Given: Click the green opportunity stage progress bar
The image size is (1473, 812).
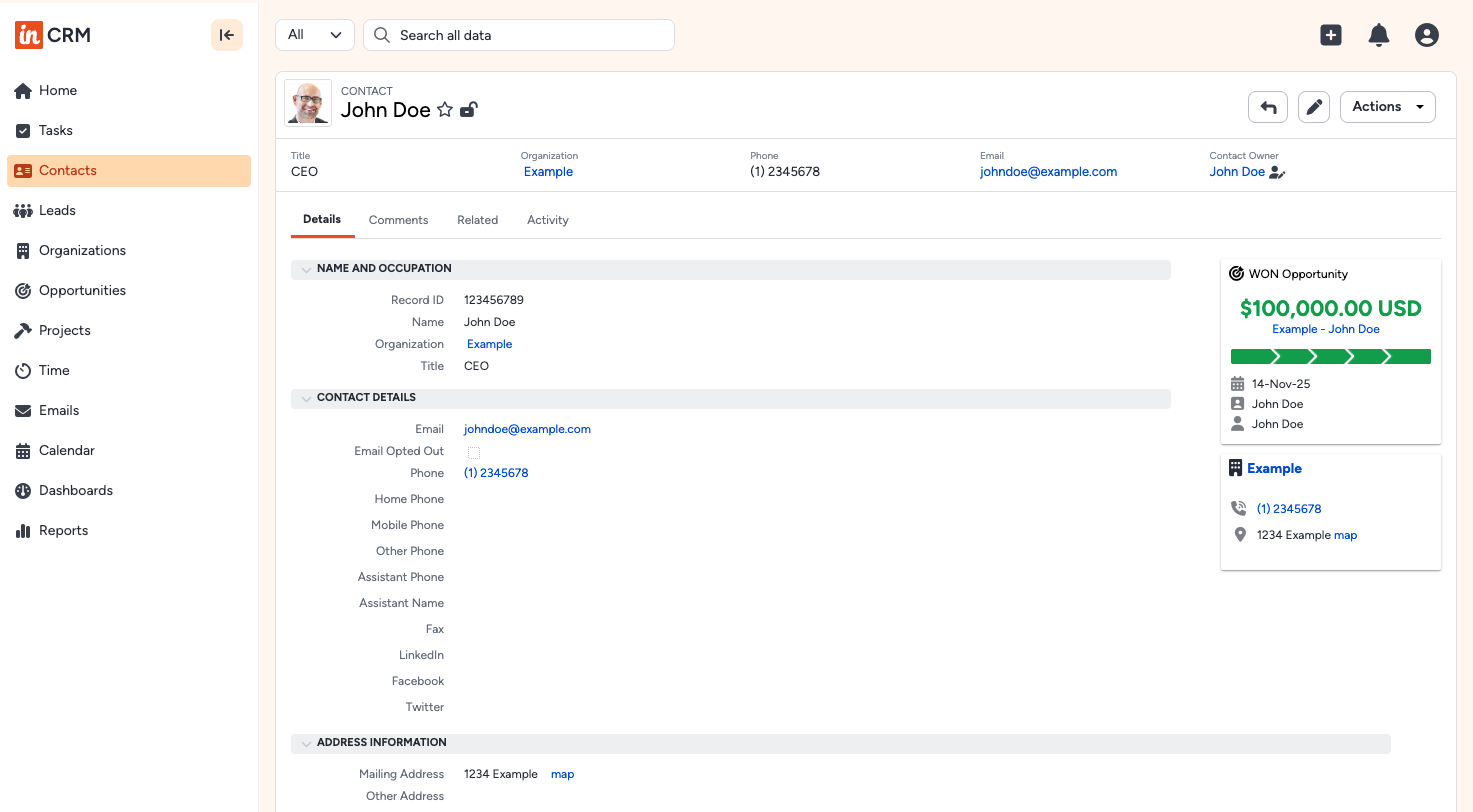Looking at the screenshot, I should point(1330,356).
